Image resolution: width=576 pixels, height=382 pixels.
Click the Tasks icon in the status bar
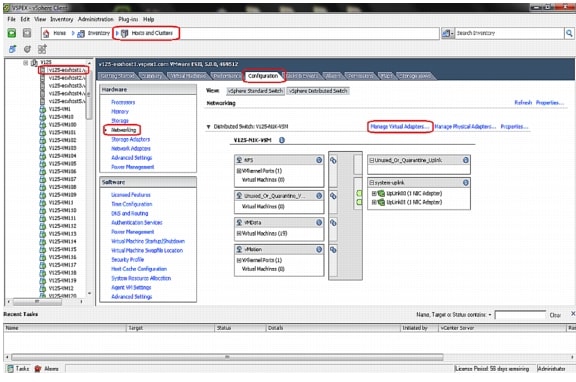tap(11, 368)
